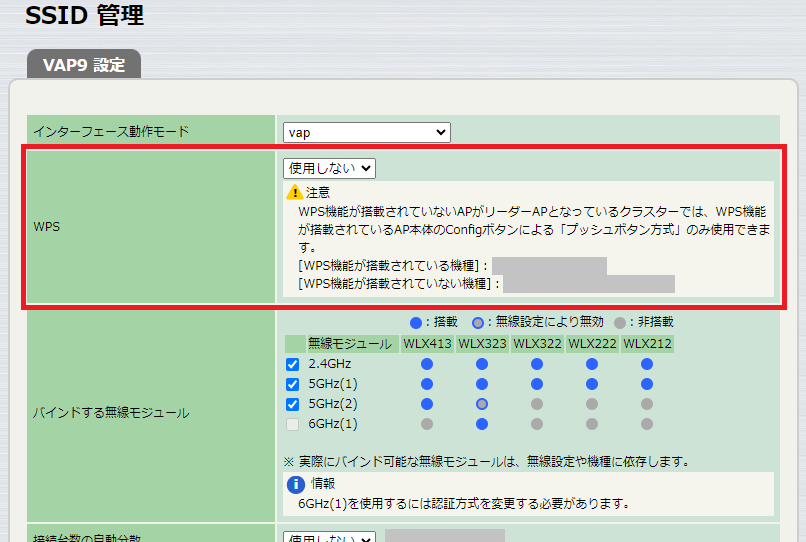Click the [WPS機能が搭載されていない機種] line
Viewport: 806px width, 542px height.
[399, 284]
